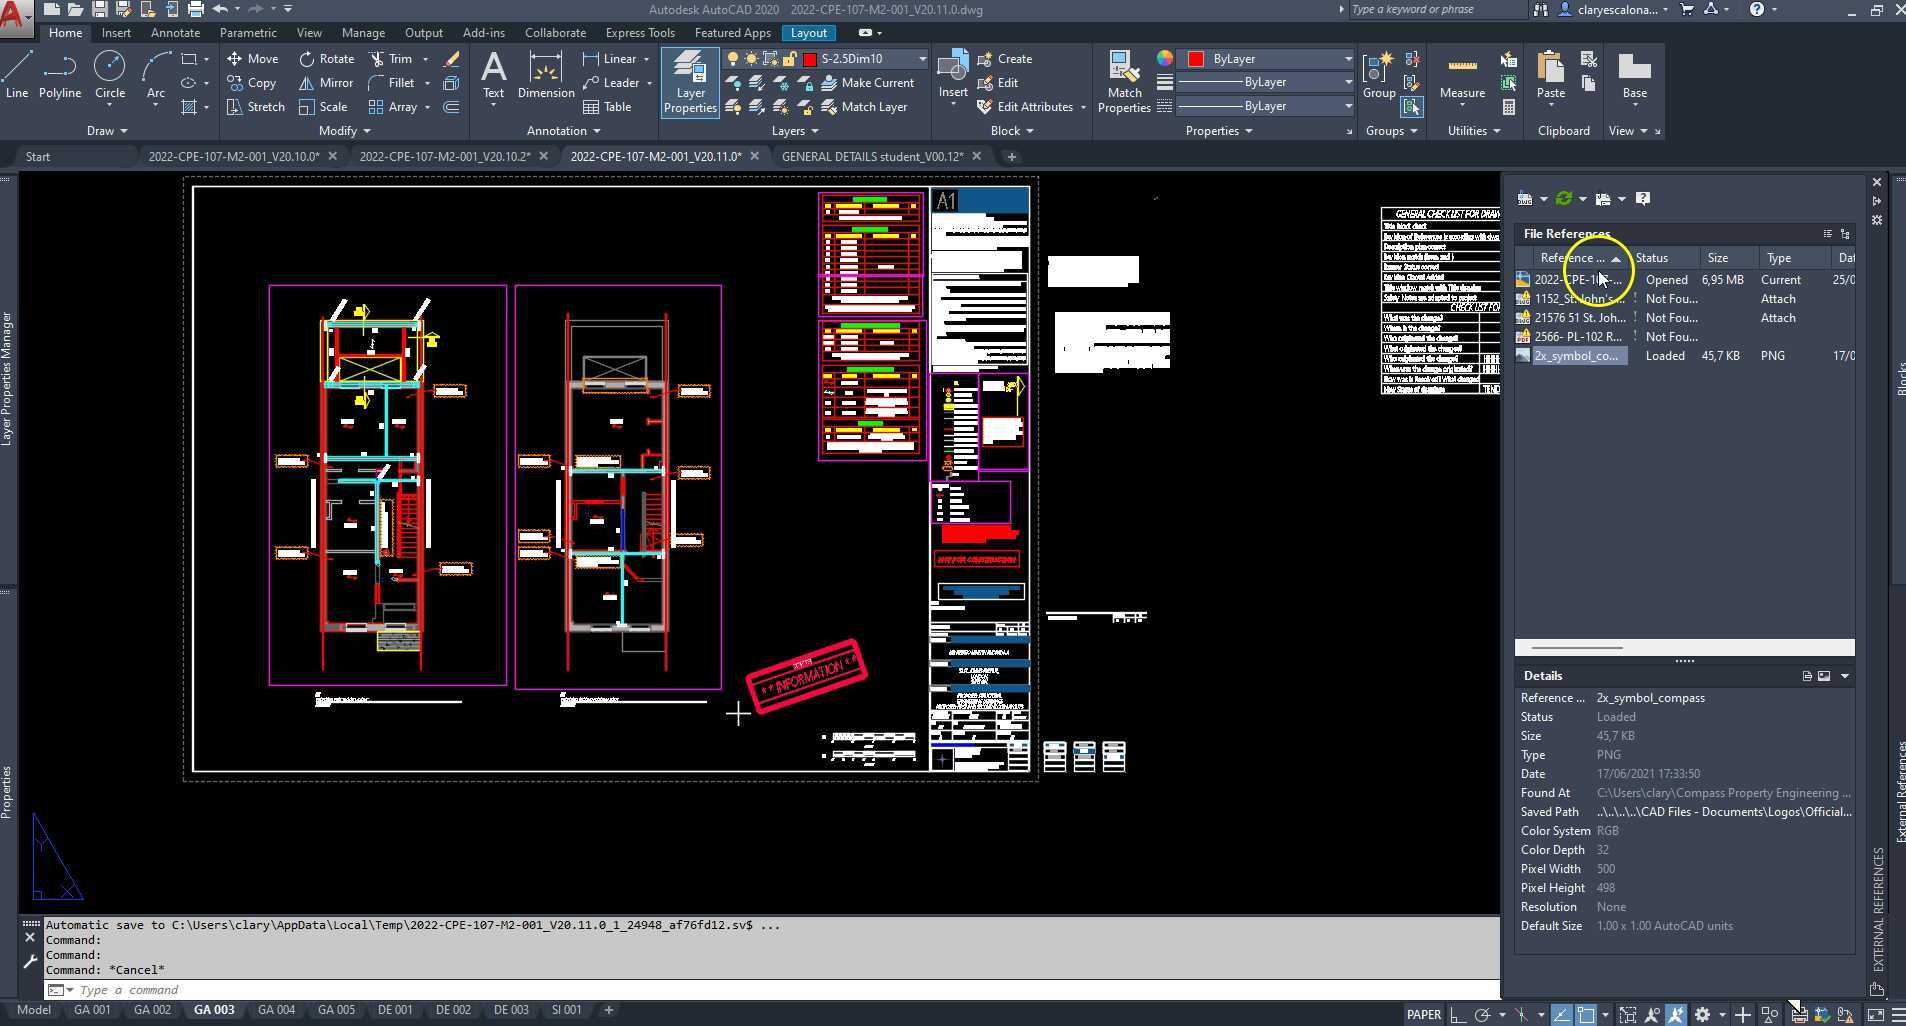Refresh the external references list
The height and width of the screenshot is (1026, 1906).
pyautogui.click(x=1564, y=198)
